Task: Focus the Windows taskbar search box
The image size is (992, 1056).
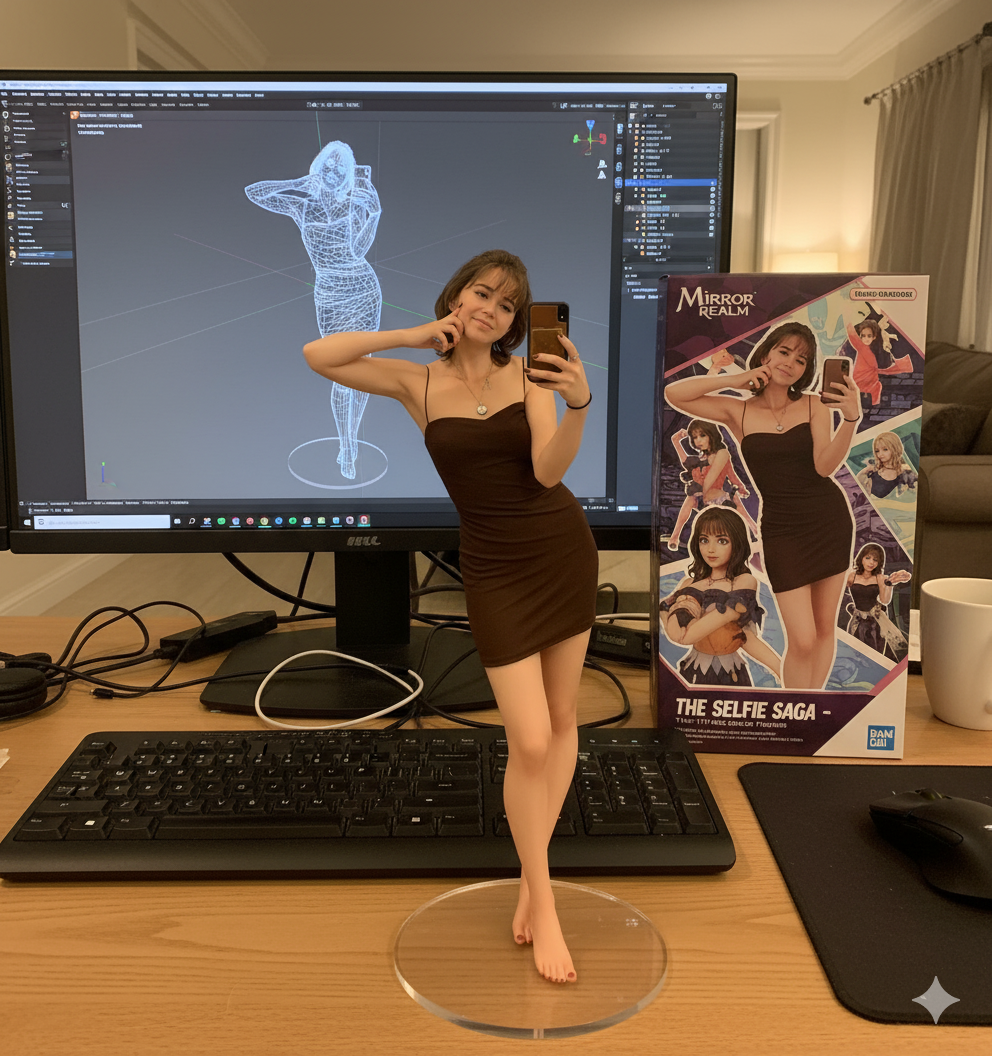Action: click(102, 522)
